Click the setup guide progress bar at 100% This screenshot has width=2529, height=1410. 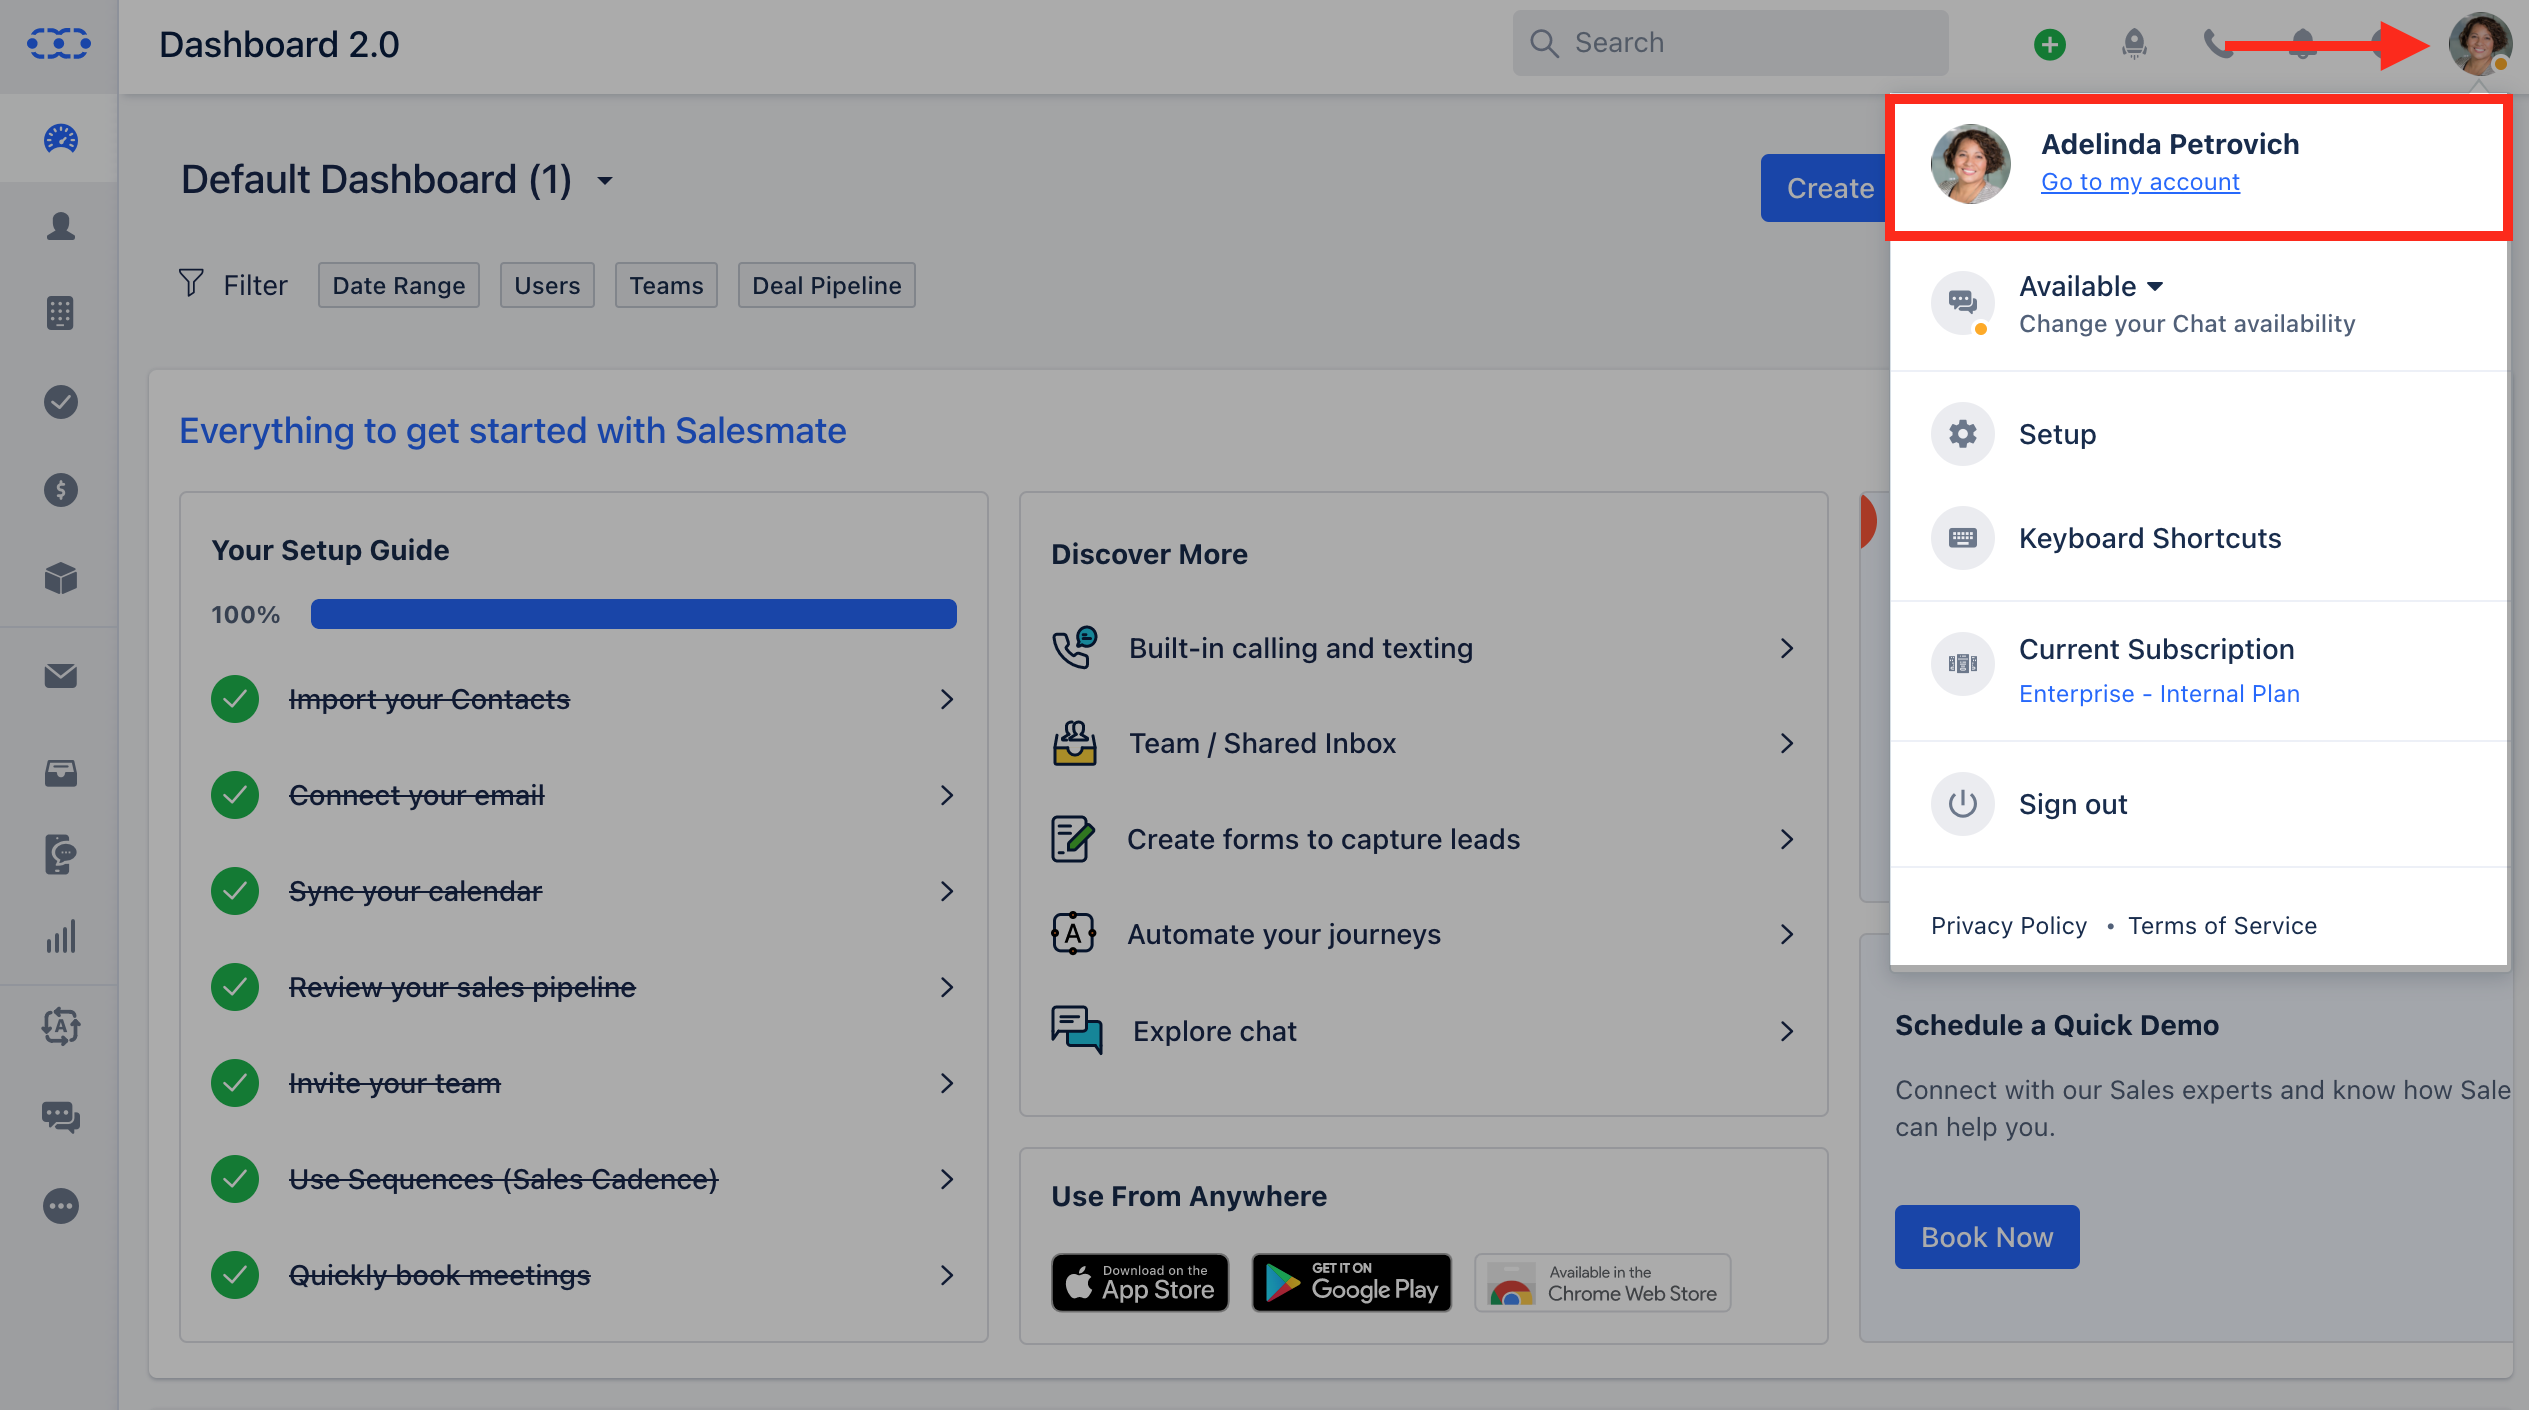(633, 613)
